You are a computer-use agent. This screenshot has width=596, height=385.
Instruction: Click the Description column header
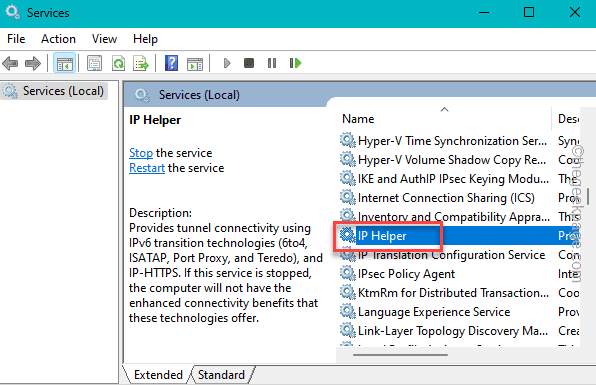click(x=568, y=119)
